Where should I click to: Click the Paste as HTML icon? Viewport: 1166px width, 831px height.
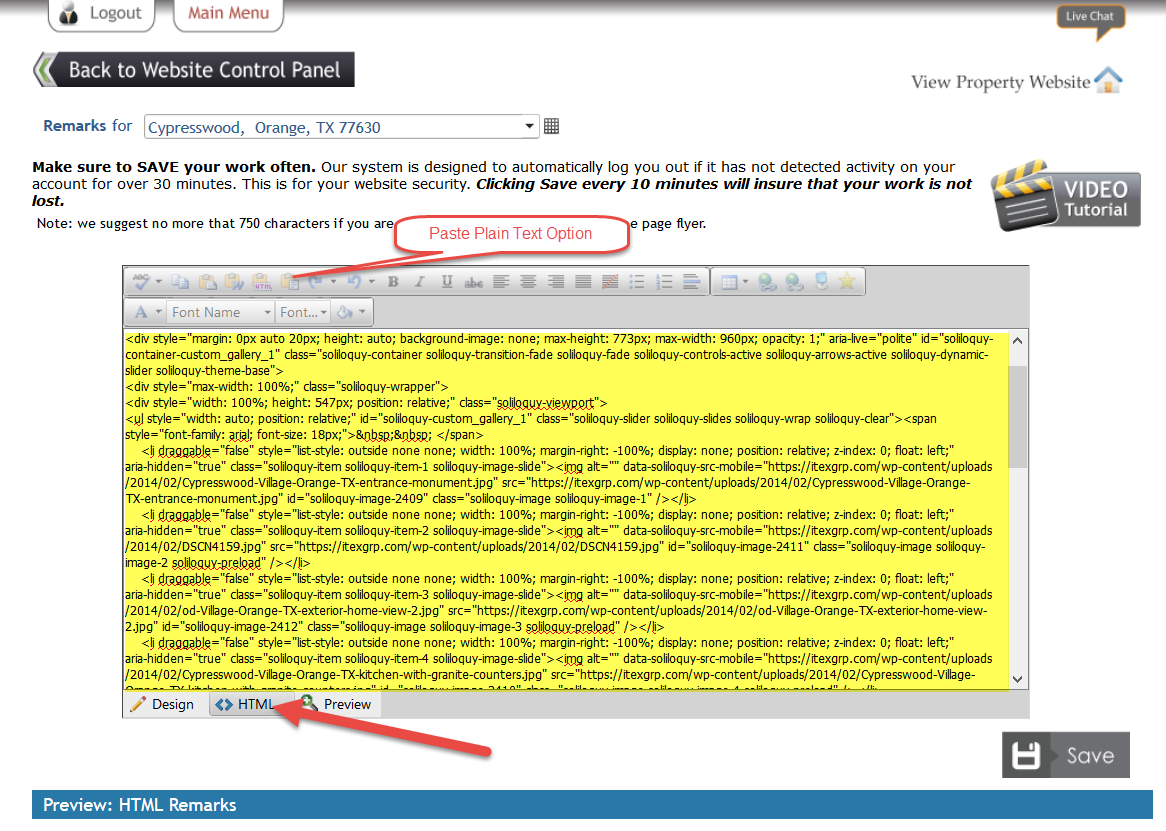(x=262, y=282)
